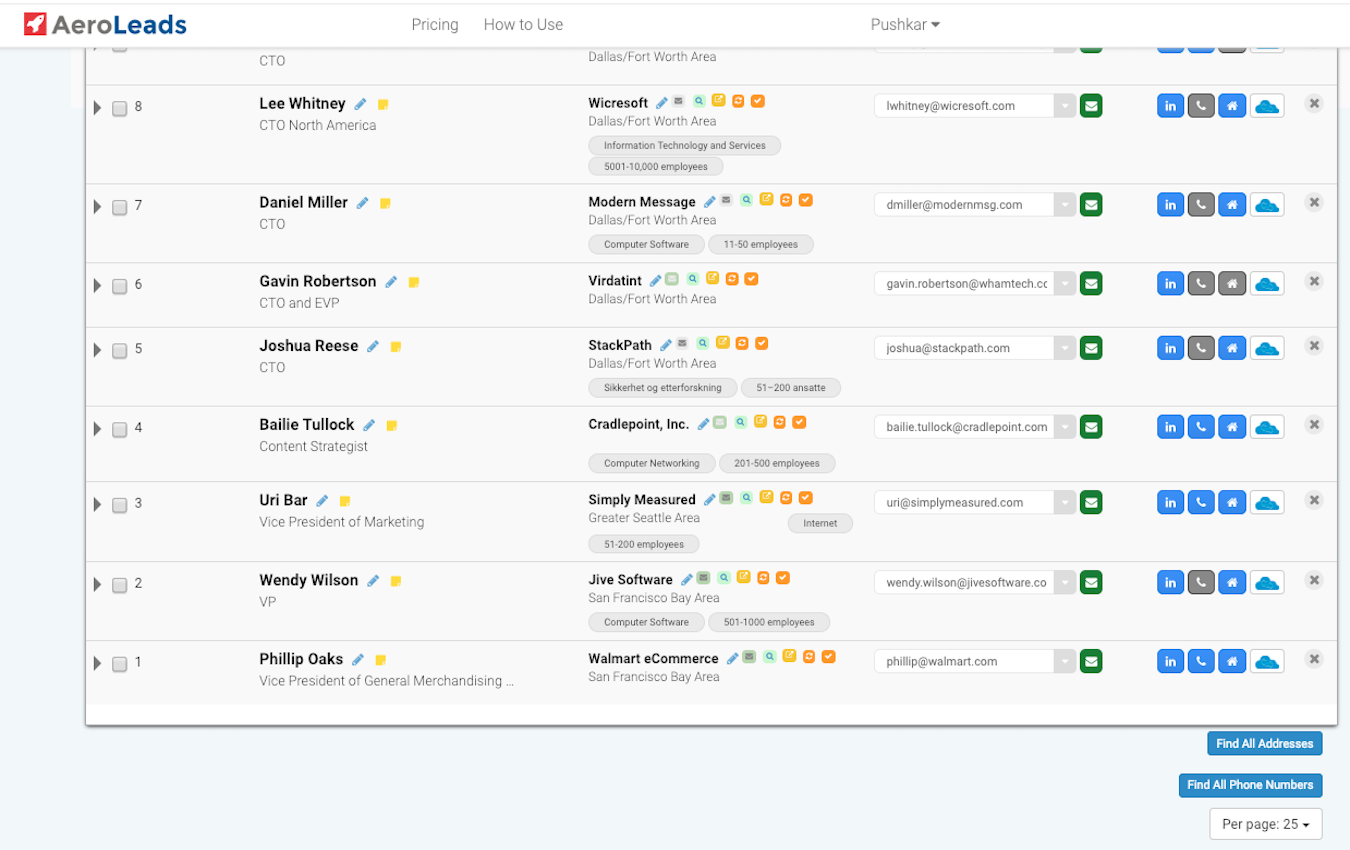Go to the Pricing page

[x=434, y=24]
